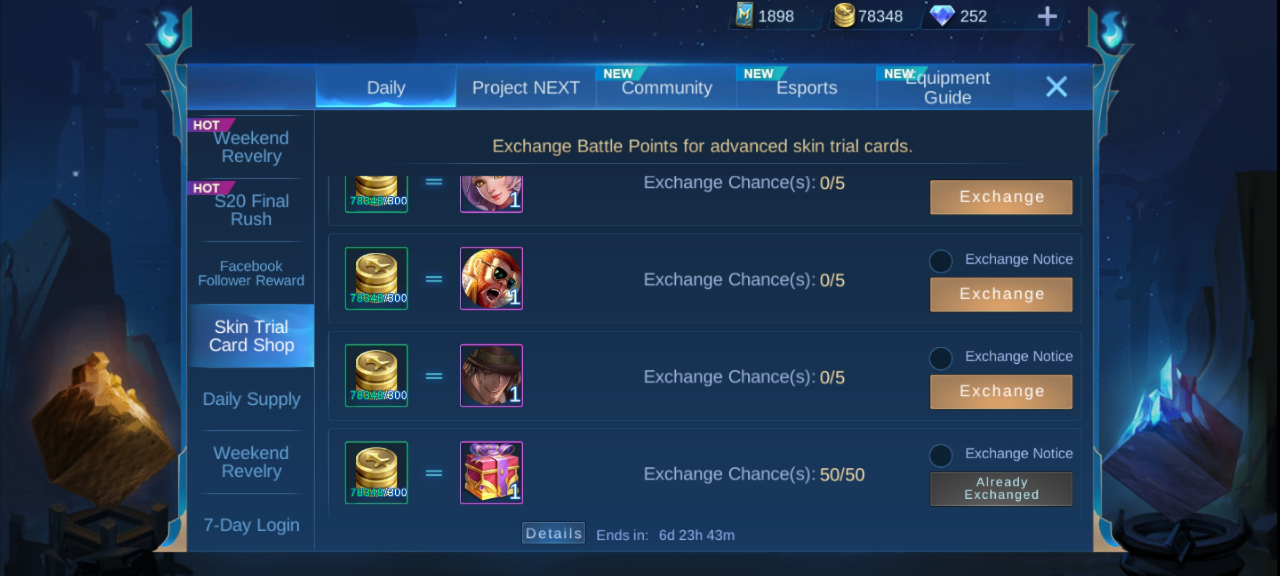Screen dimensions: 1280x576
Task: Close the events panel with X
Action: pyautogui.click(x=1056, y=87)
